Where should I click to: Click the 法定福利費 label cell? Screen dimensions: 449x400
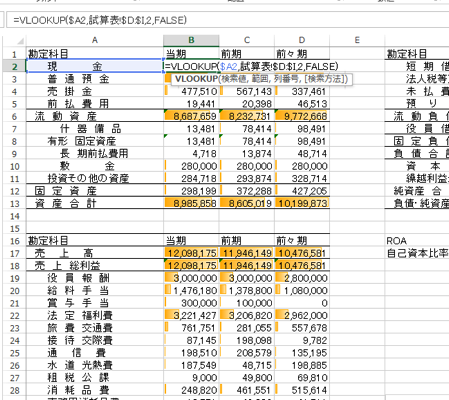(x=95, y=315)
